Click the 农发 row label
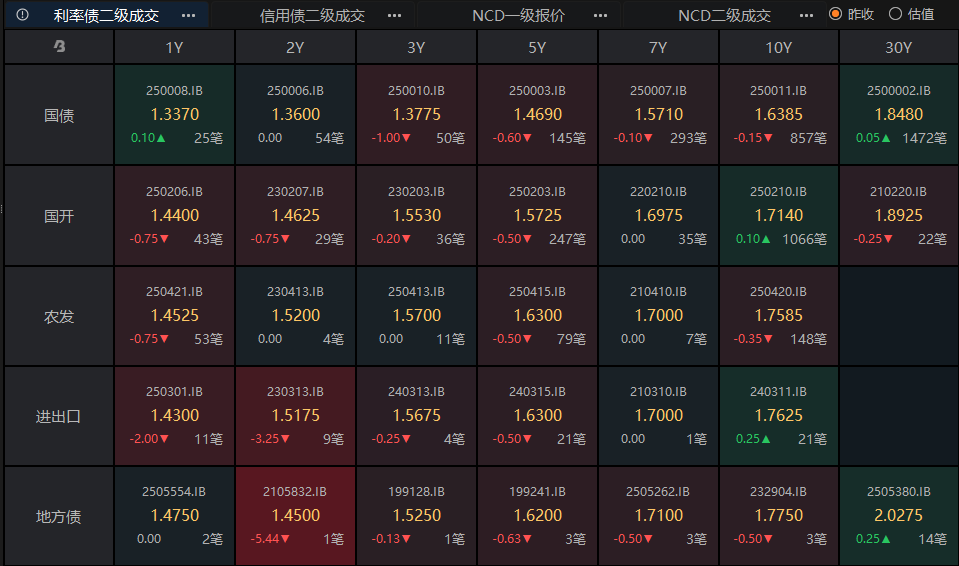Screen dimensions: 959x566 click(59, 316)
